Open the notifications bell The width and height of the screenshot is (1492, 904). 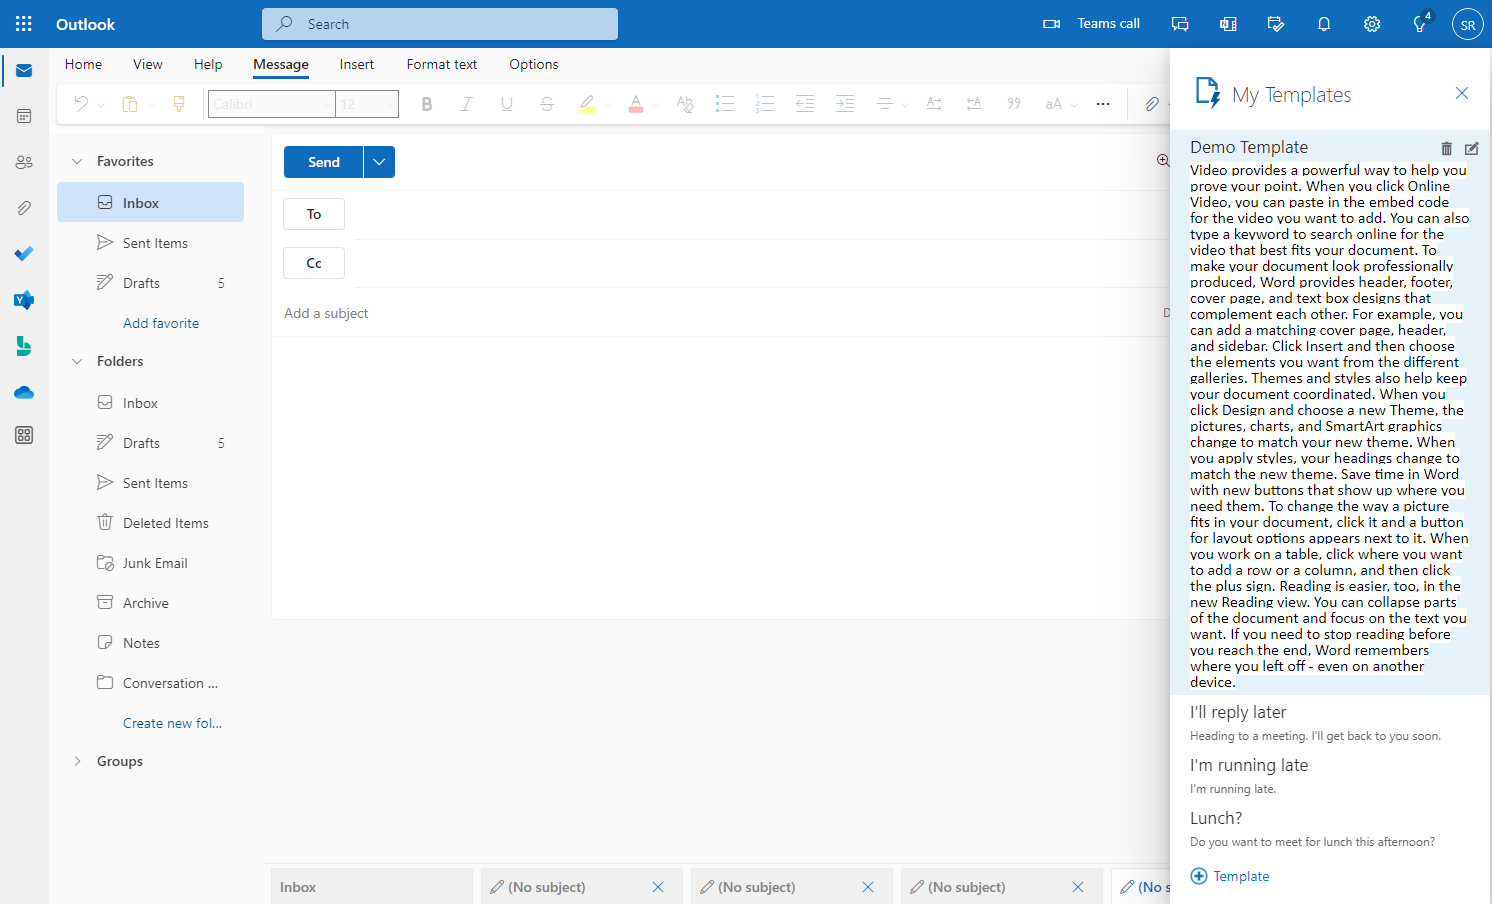1324,24
